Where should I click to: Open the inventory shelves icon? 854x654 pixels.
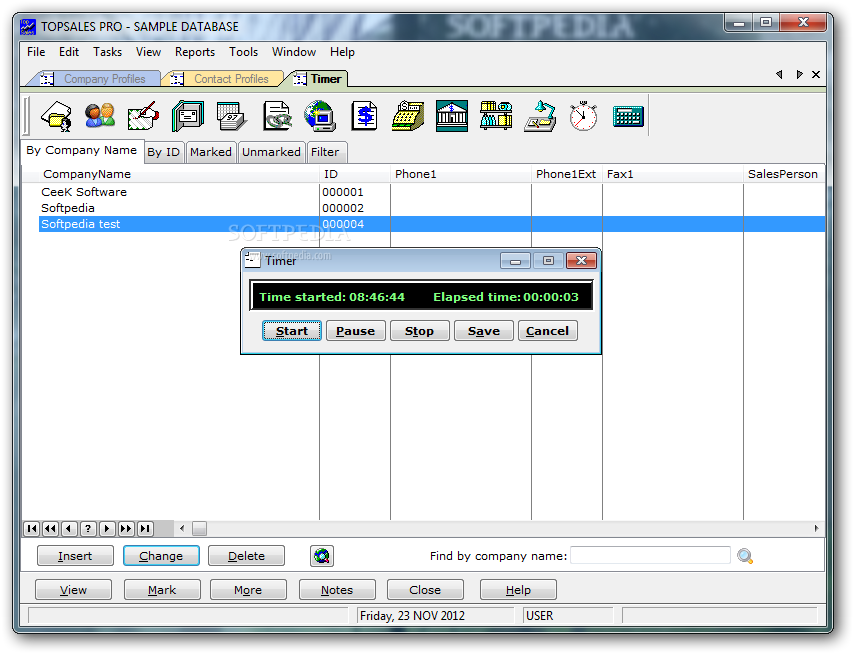[496, 116]
